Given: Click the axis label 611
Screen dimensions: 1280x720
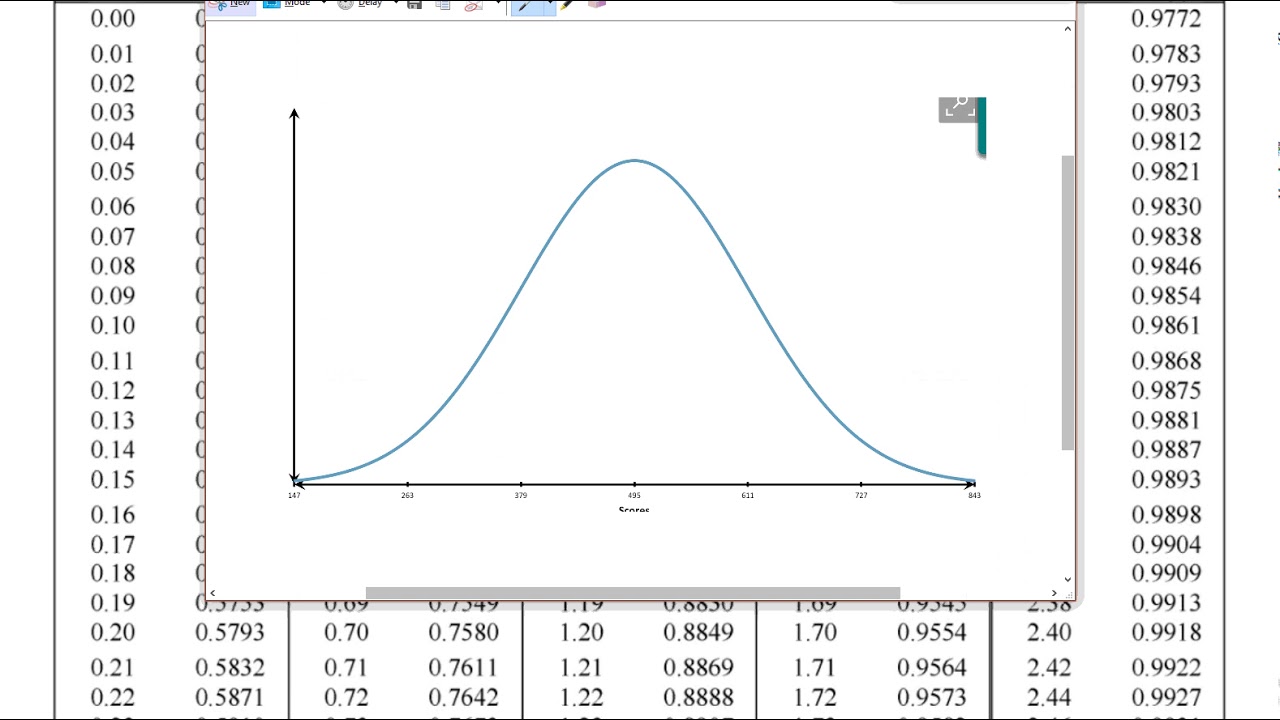Looking at the screenshot, I should pos(748,496).
